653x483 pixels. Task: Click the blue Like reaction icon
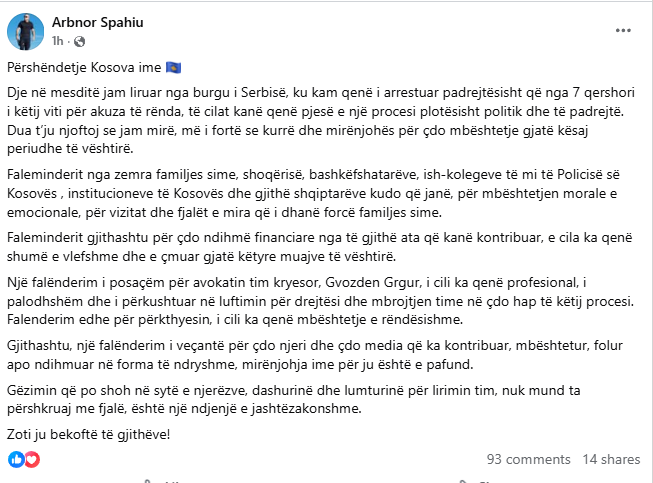click(15, 459)
